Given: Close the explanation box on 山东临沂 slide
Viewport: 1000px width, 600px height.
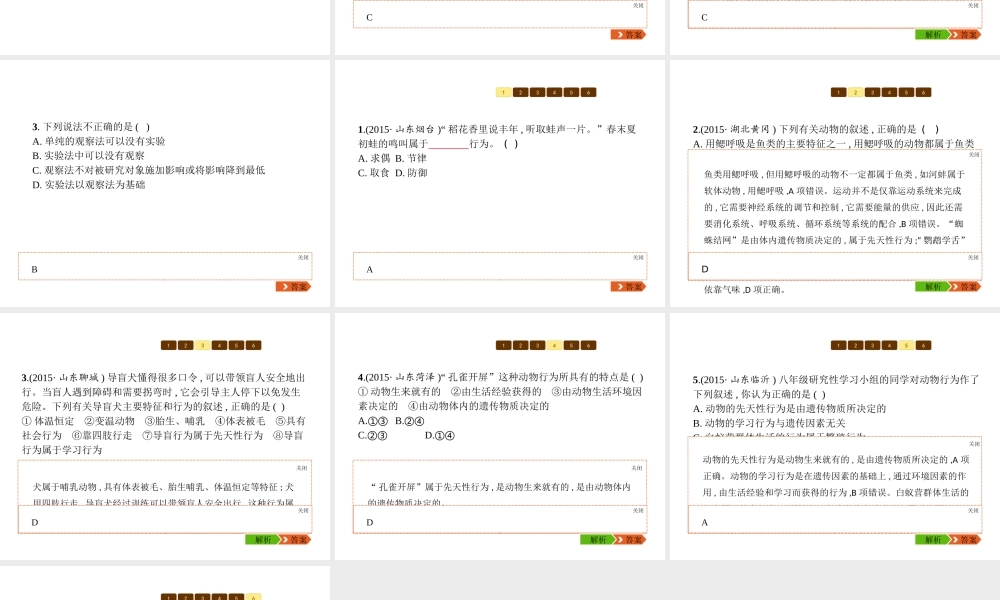Looking at the screenshot, I should pyautogui.click(x=974, y=444).
